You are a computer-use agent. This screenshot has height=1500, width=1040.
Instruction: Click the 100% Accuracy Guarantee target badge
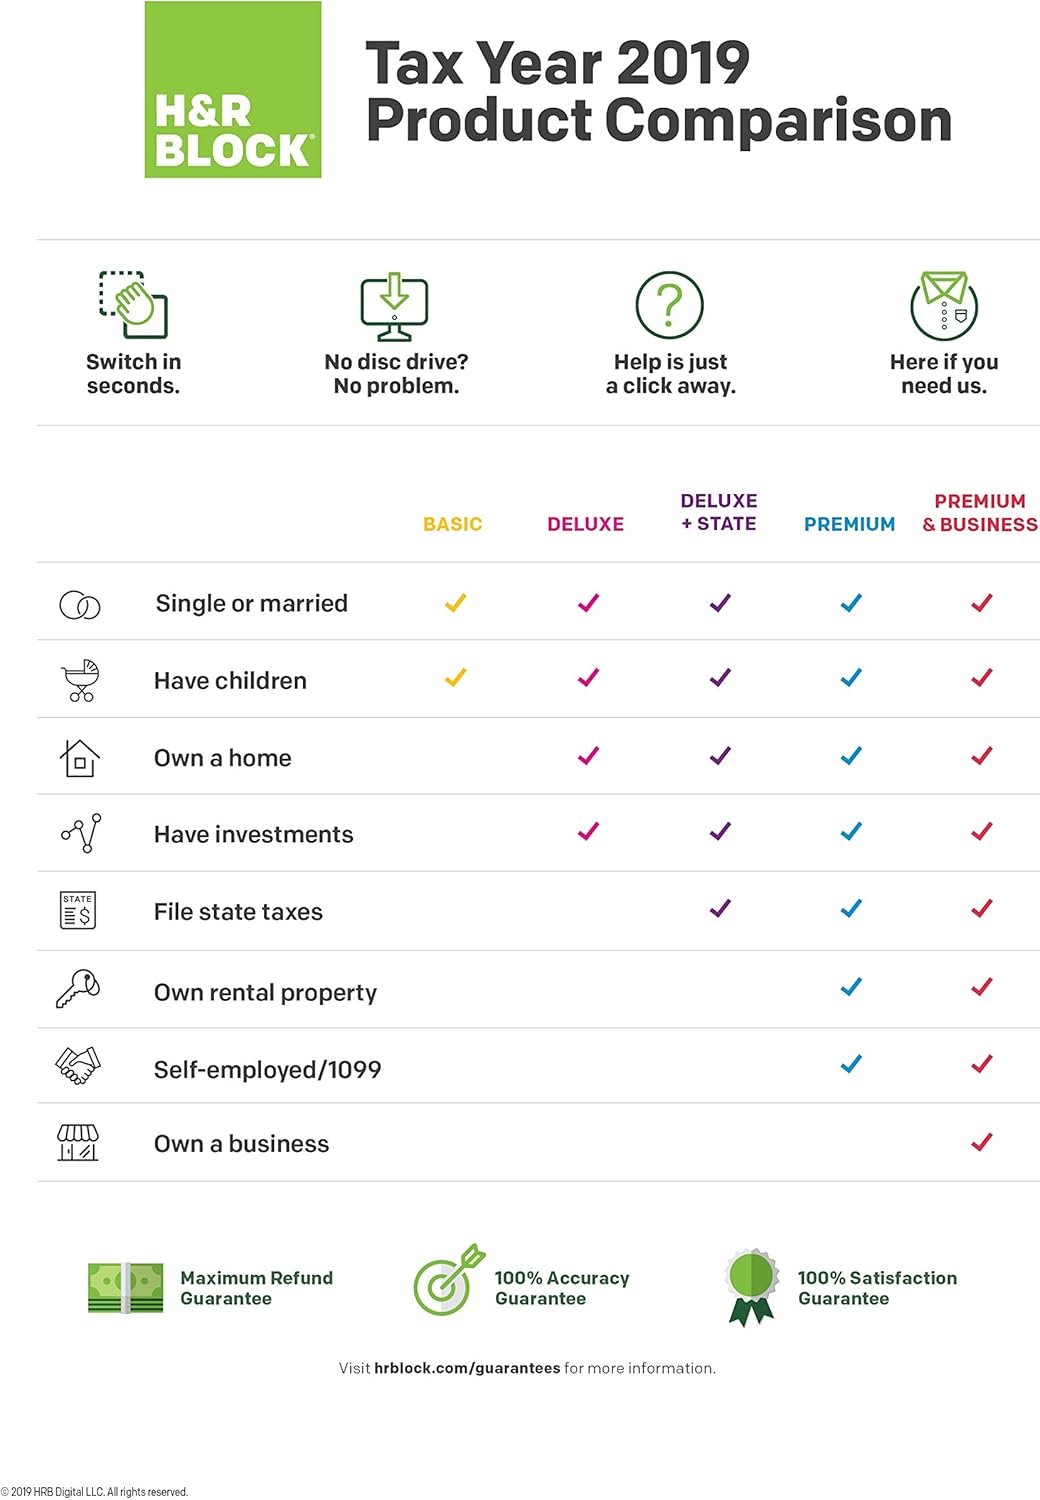click(x=447, y=1280)
